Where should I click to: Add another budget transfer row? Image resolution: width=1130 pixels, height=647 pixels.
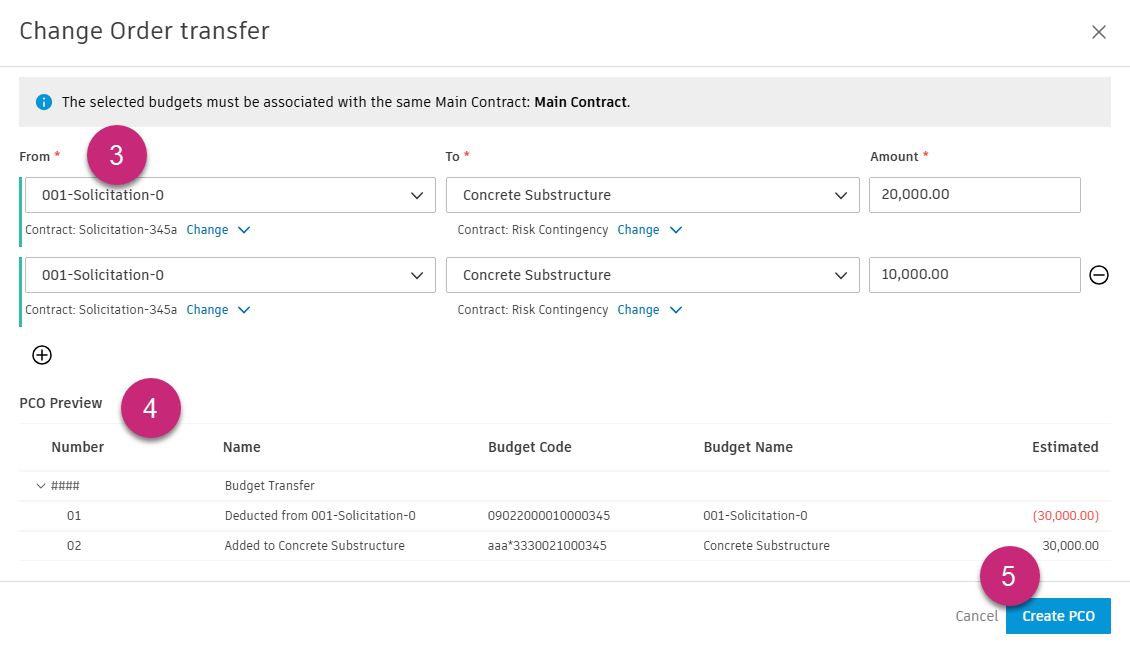[x=41, y=355]
